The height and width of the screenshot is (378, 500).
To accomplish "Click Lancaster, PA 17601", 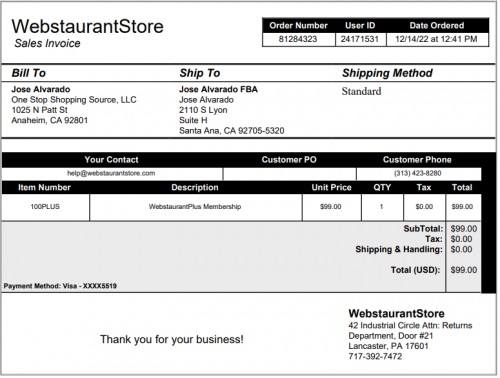I will click(x=388, y=346).
